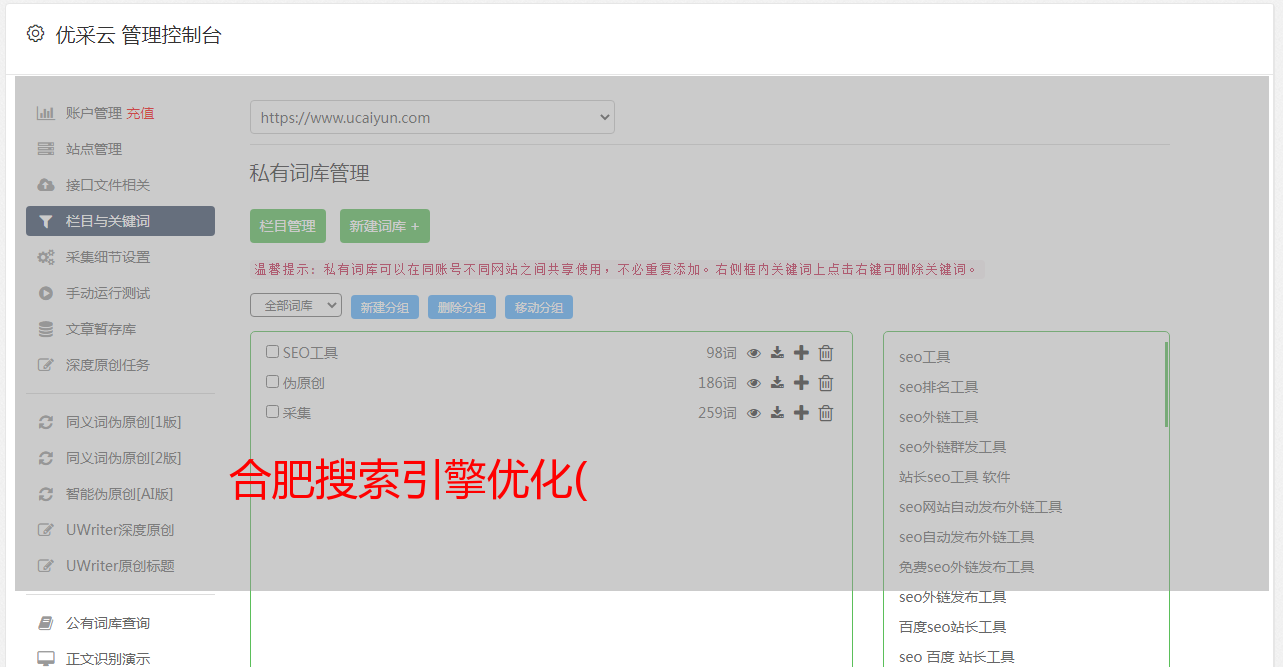Image resolution: width=1283 pixels, height=667 pixels.
Task: Open 深度原创任务 menu item
Action: tap(108, 365)
